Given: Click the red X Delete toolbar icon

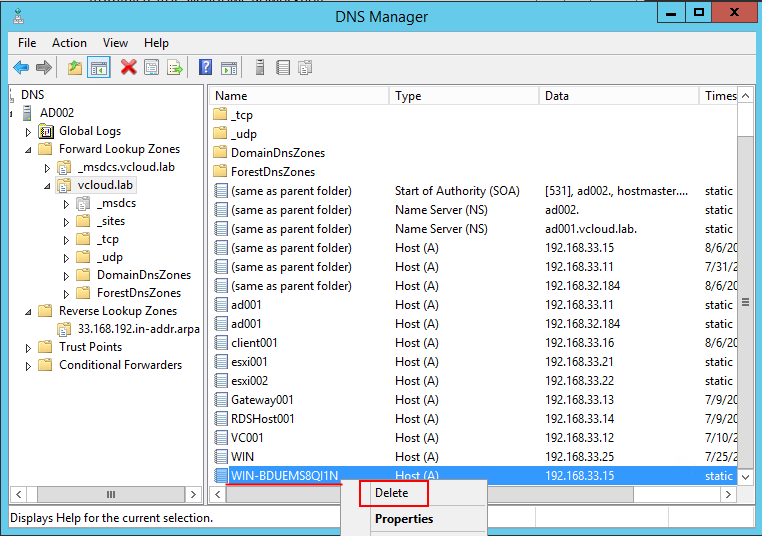Looking at the screenshot, I should [x=128, y=68].
